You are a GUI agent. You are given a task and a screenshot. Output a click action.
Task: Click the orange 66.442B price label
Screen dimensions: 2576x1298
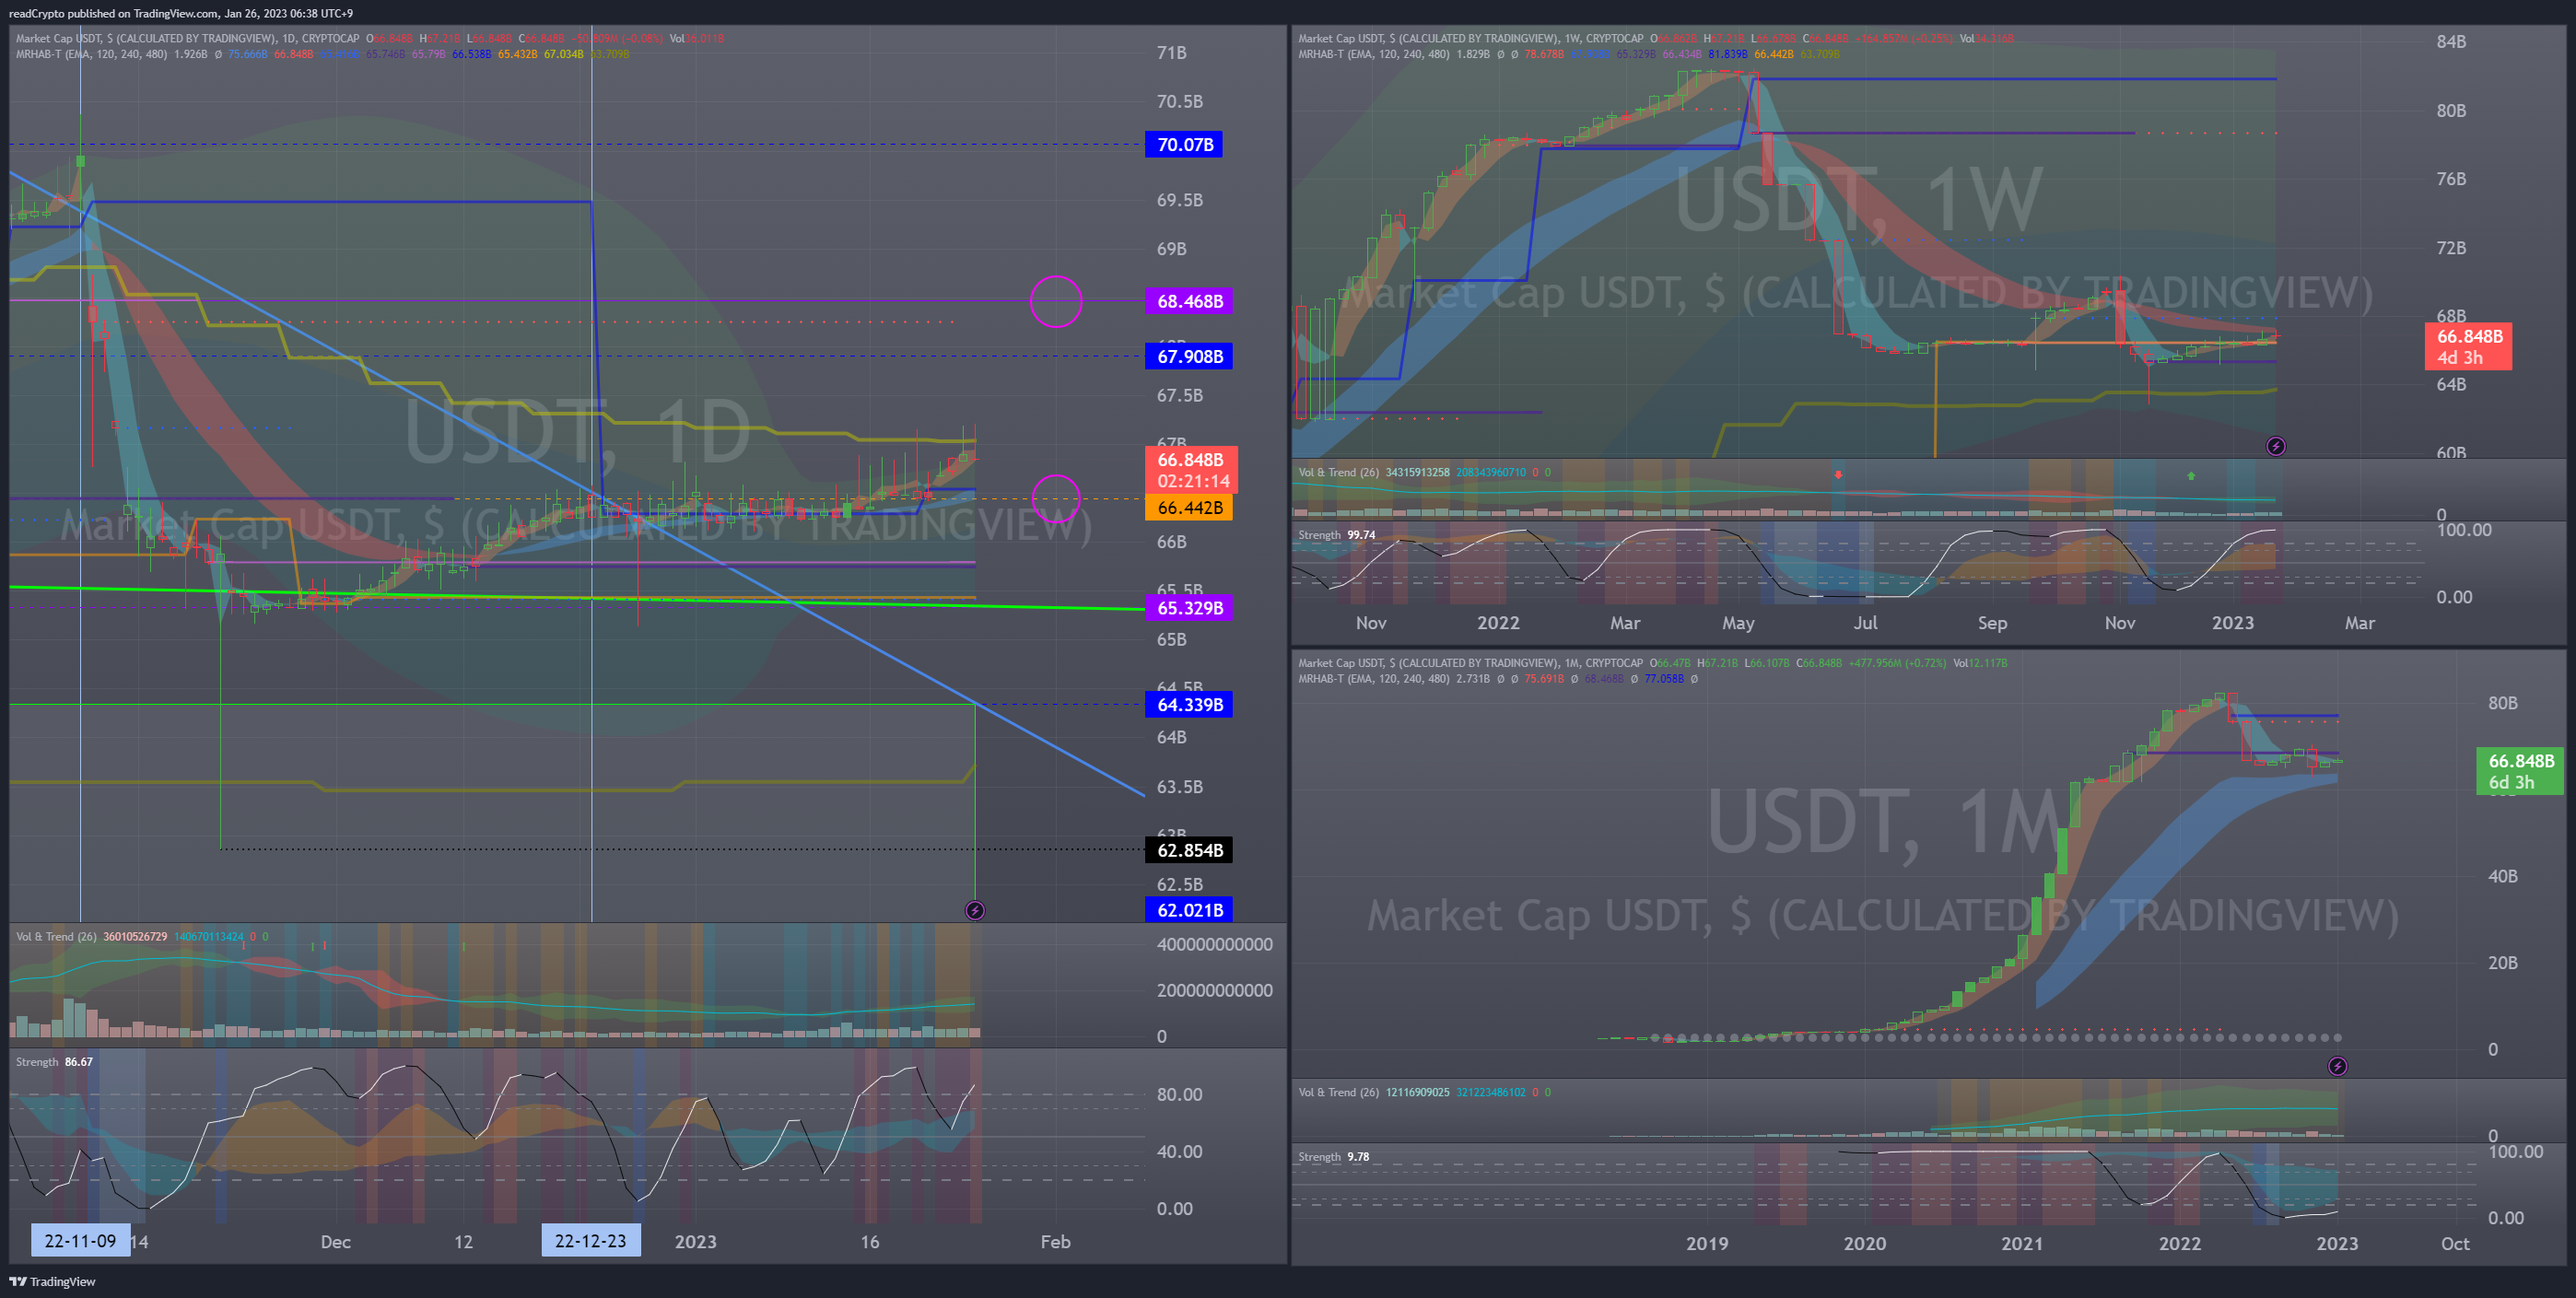(x=1189, y=508)
